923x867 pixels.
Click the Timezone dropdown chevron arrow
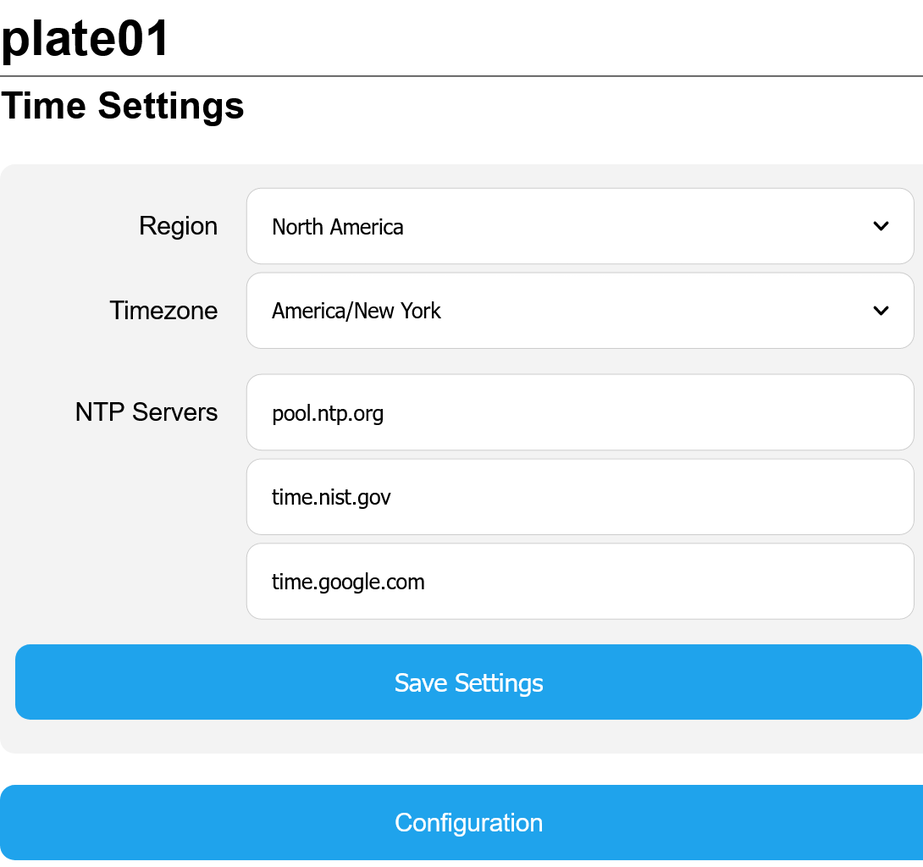click(880, 311)
